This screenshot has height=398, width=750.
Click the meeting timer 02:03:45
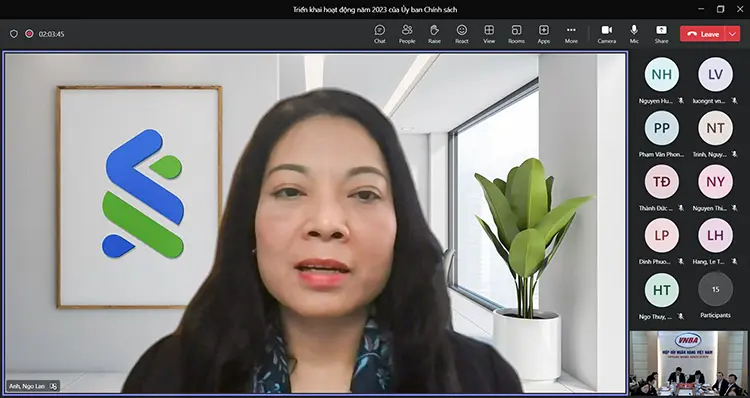pyautogui.click(x=51, y=34)
